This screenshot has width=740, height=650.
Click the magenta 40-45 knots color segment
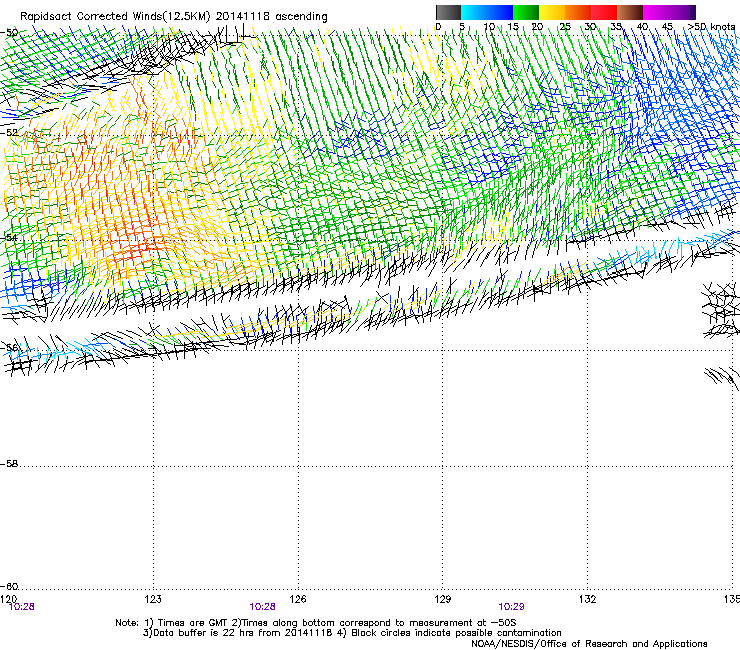[656, 12]
